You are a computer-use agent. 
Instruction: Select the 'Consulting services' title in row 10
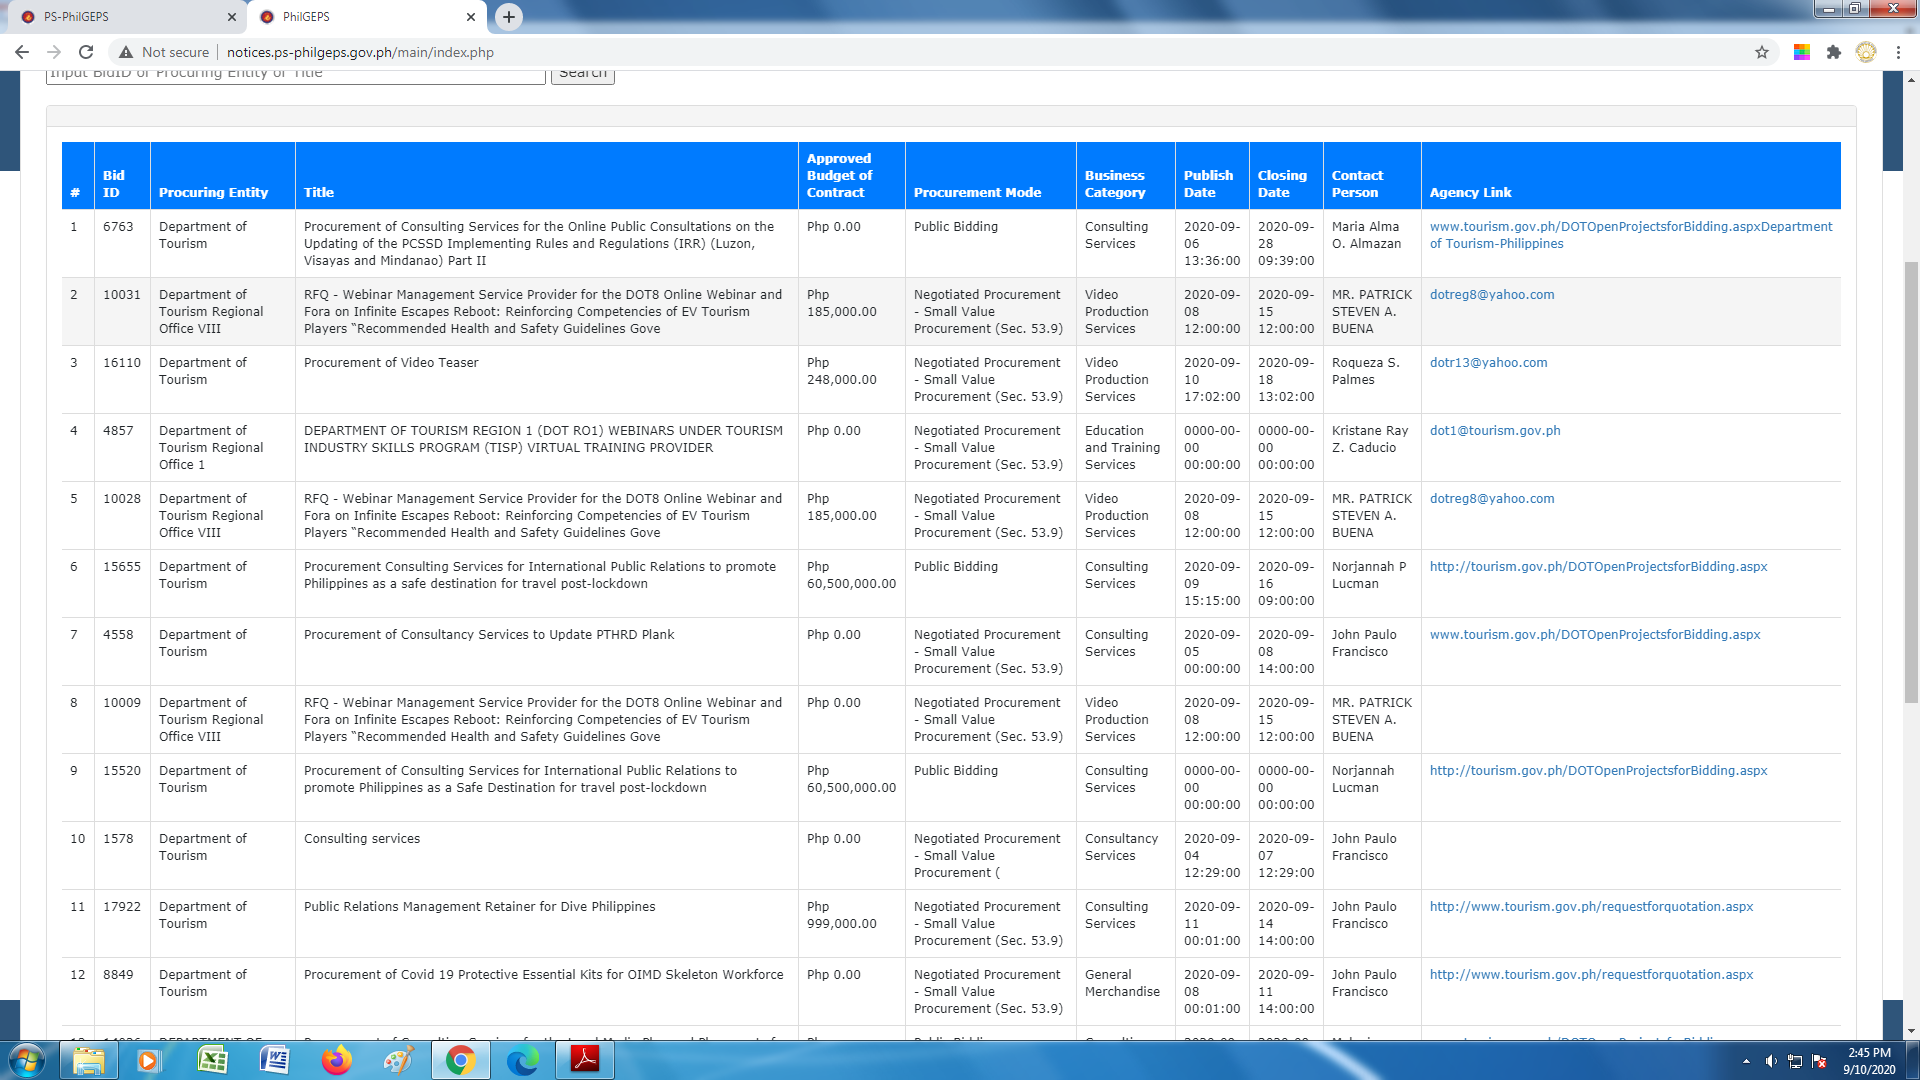pos(362,838)
